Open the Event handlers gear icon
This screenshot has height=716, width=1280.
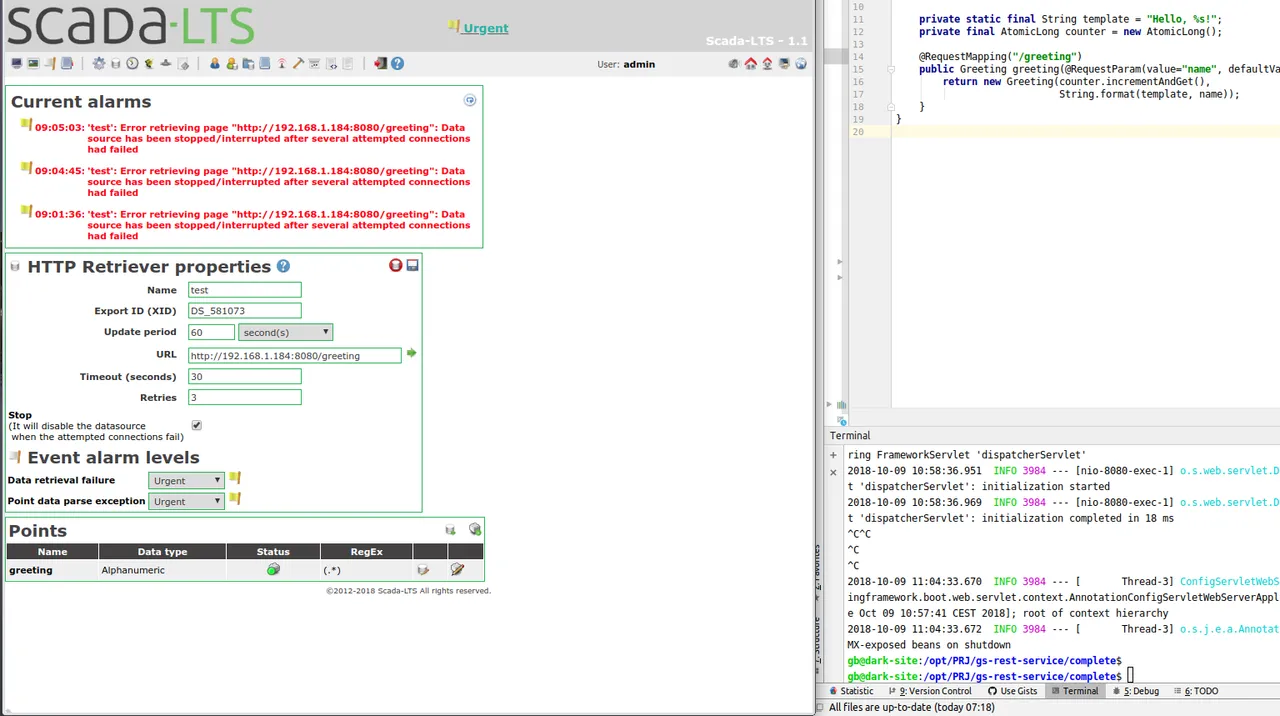coord(99,64)
